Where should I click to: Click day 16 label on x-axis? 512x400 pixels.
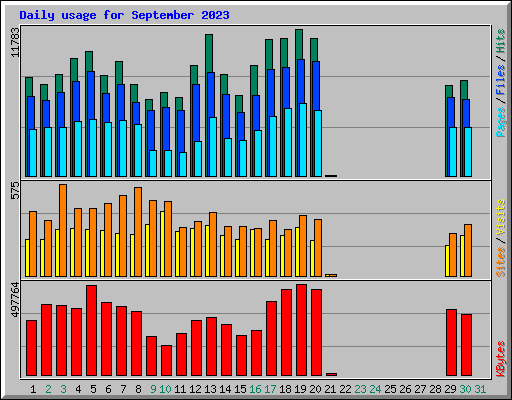(x=255, y=389)
